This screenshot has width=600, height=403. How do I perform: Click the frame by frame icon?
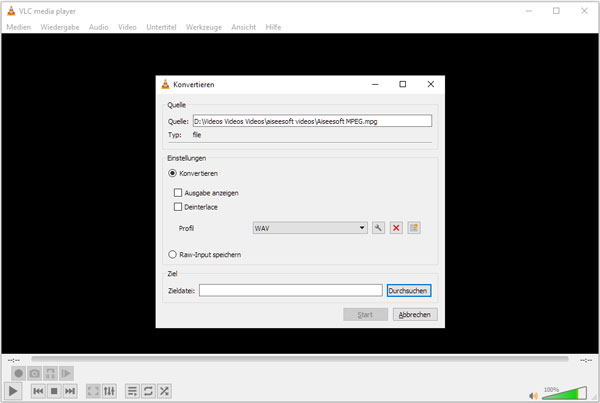coord(66,373)
